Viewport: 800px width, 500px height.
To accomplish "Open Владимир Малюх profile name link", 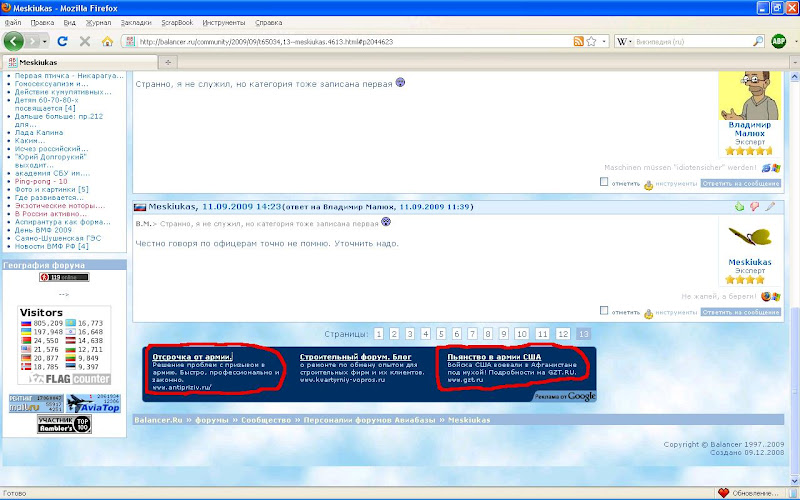I will point(749,129).
